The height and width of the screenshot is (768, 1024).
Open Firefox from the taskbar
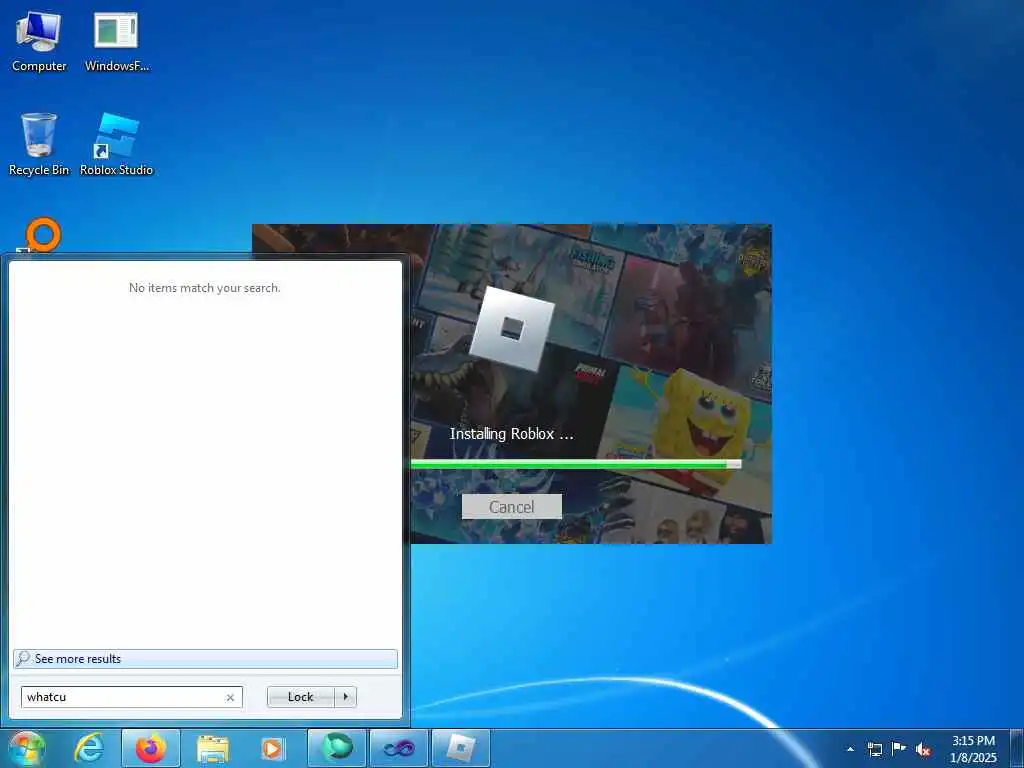tap(151, 748)
